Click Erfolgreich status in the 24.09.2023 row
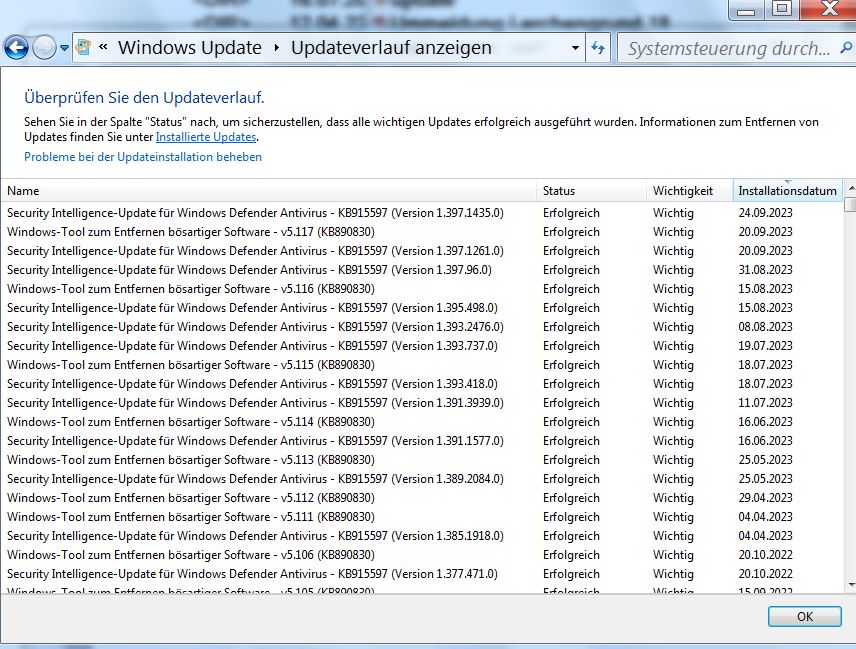Screen dimensions: 856x649 pos(571,213)
